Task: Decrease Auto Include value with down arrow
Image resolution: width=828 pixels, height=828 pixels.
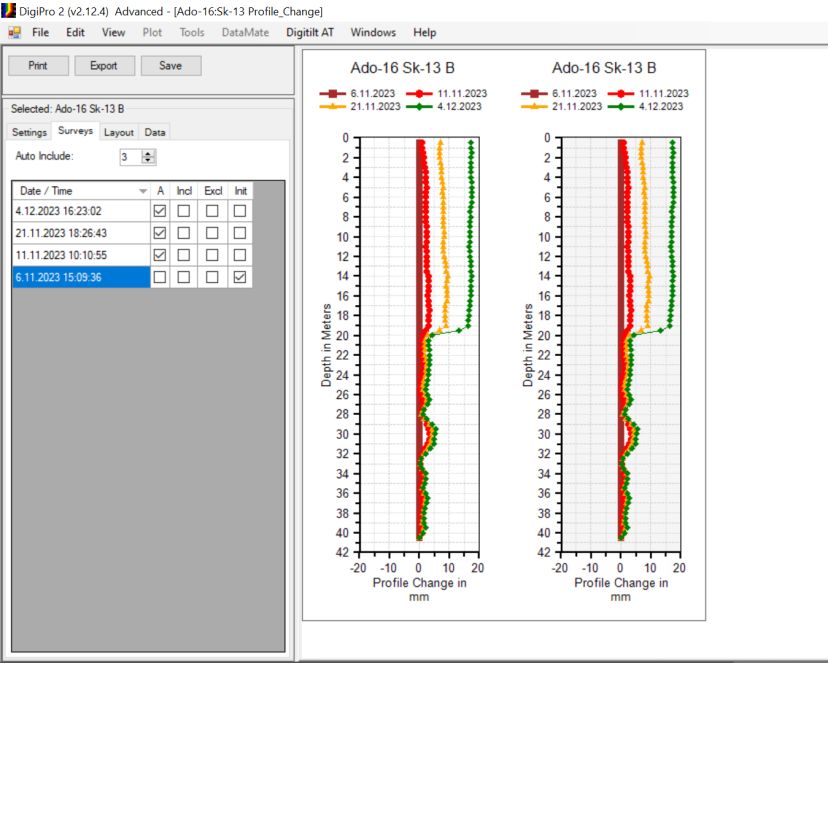Action: point(149,160)
